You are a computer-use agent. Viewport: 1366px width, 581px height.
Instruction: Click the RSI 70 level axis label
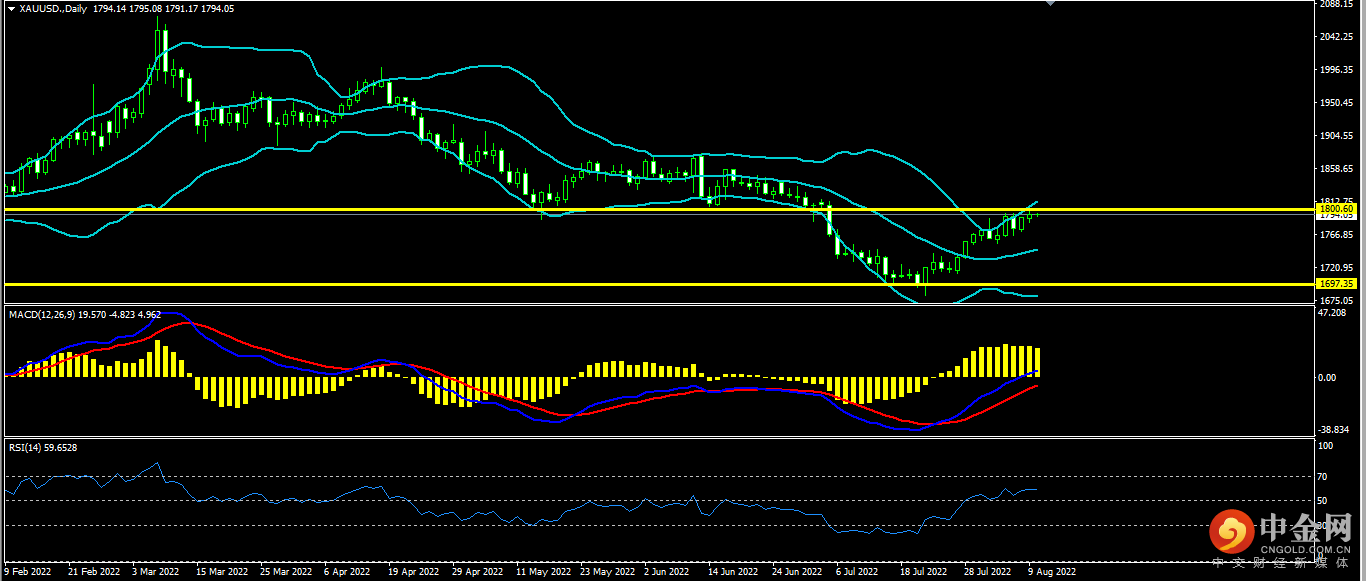click(x=1326, y=476)
